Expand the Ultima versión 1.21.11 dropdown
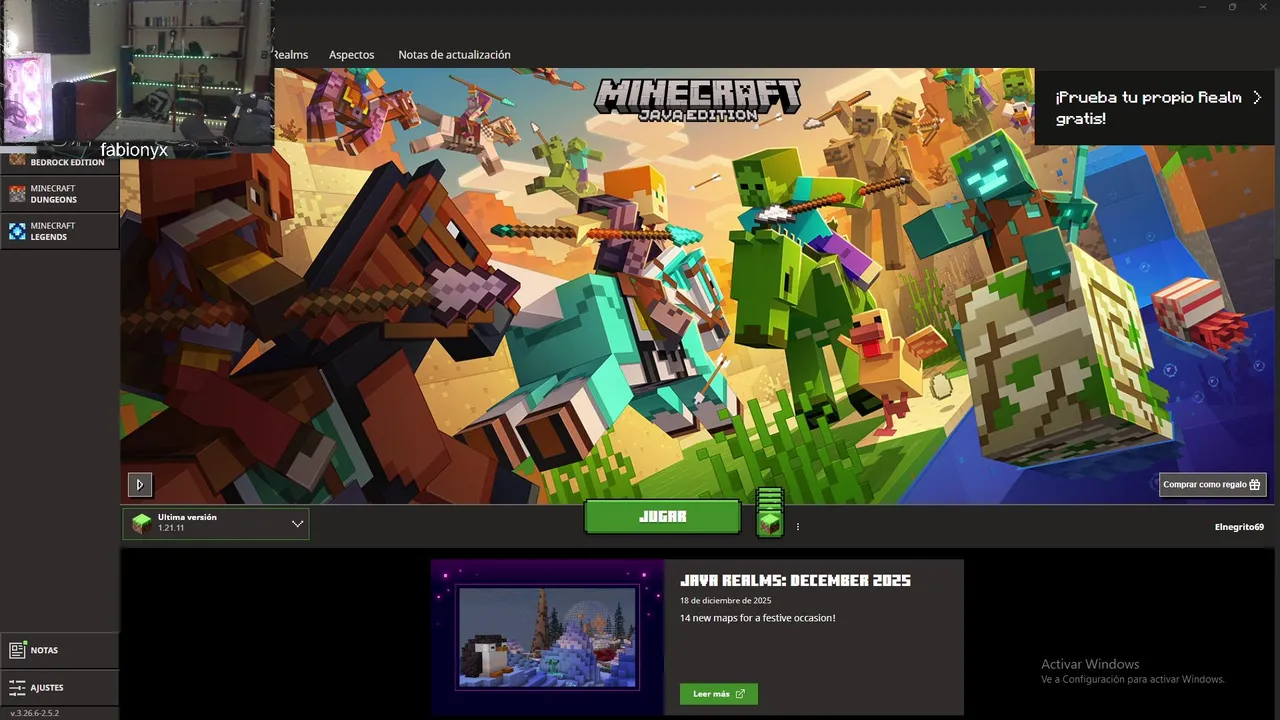The image size is (1280, 720). (x=216, y=523)
